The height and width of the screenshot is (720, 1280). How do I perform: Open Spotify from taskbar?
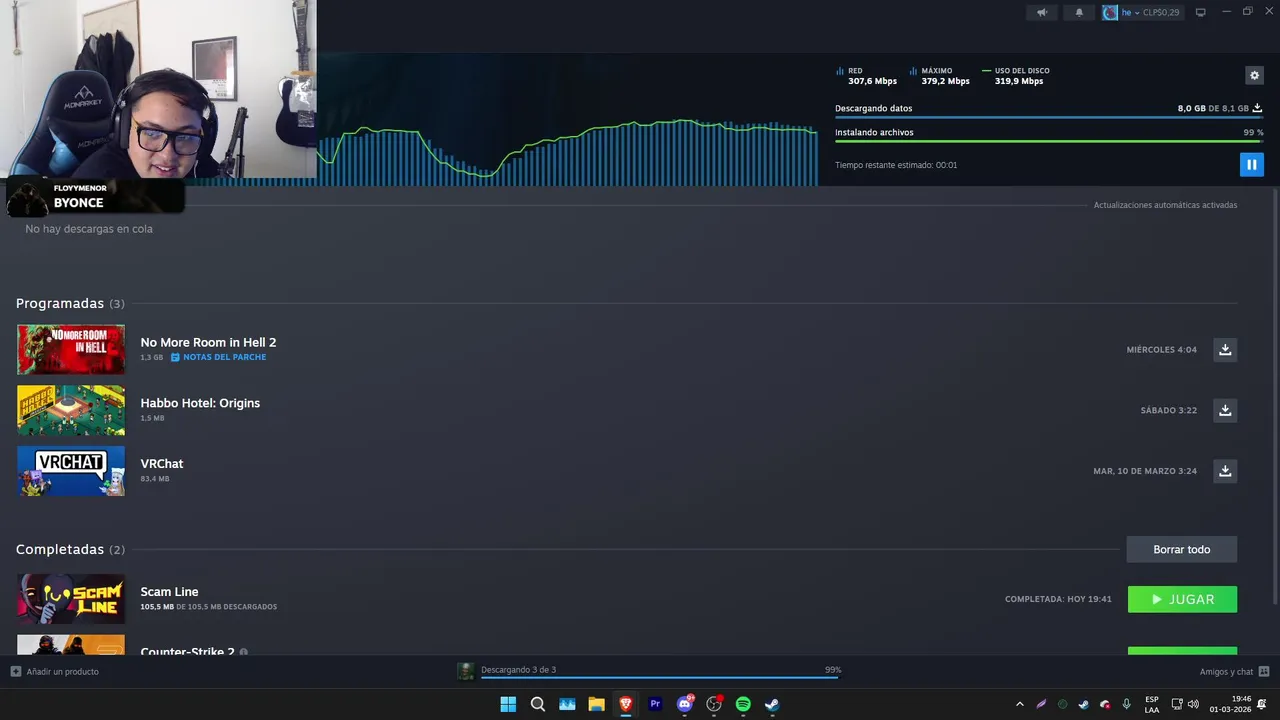(743, 704)
